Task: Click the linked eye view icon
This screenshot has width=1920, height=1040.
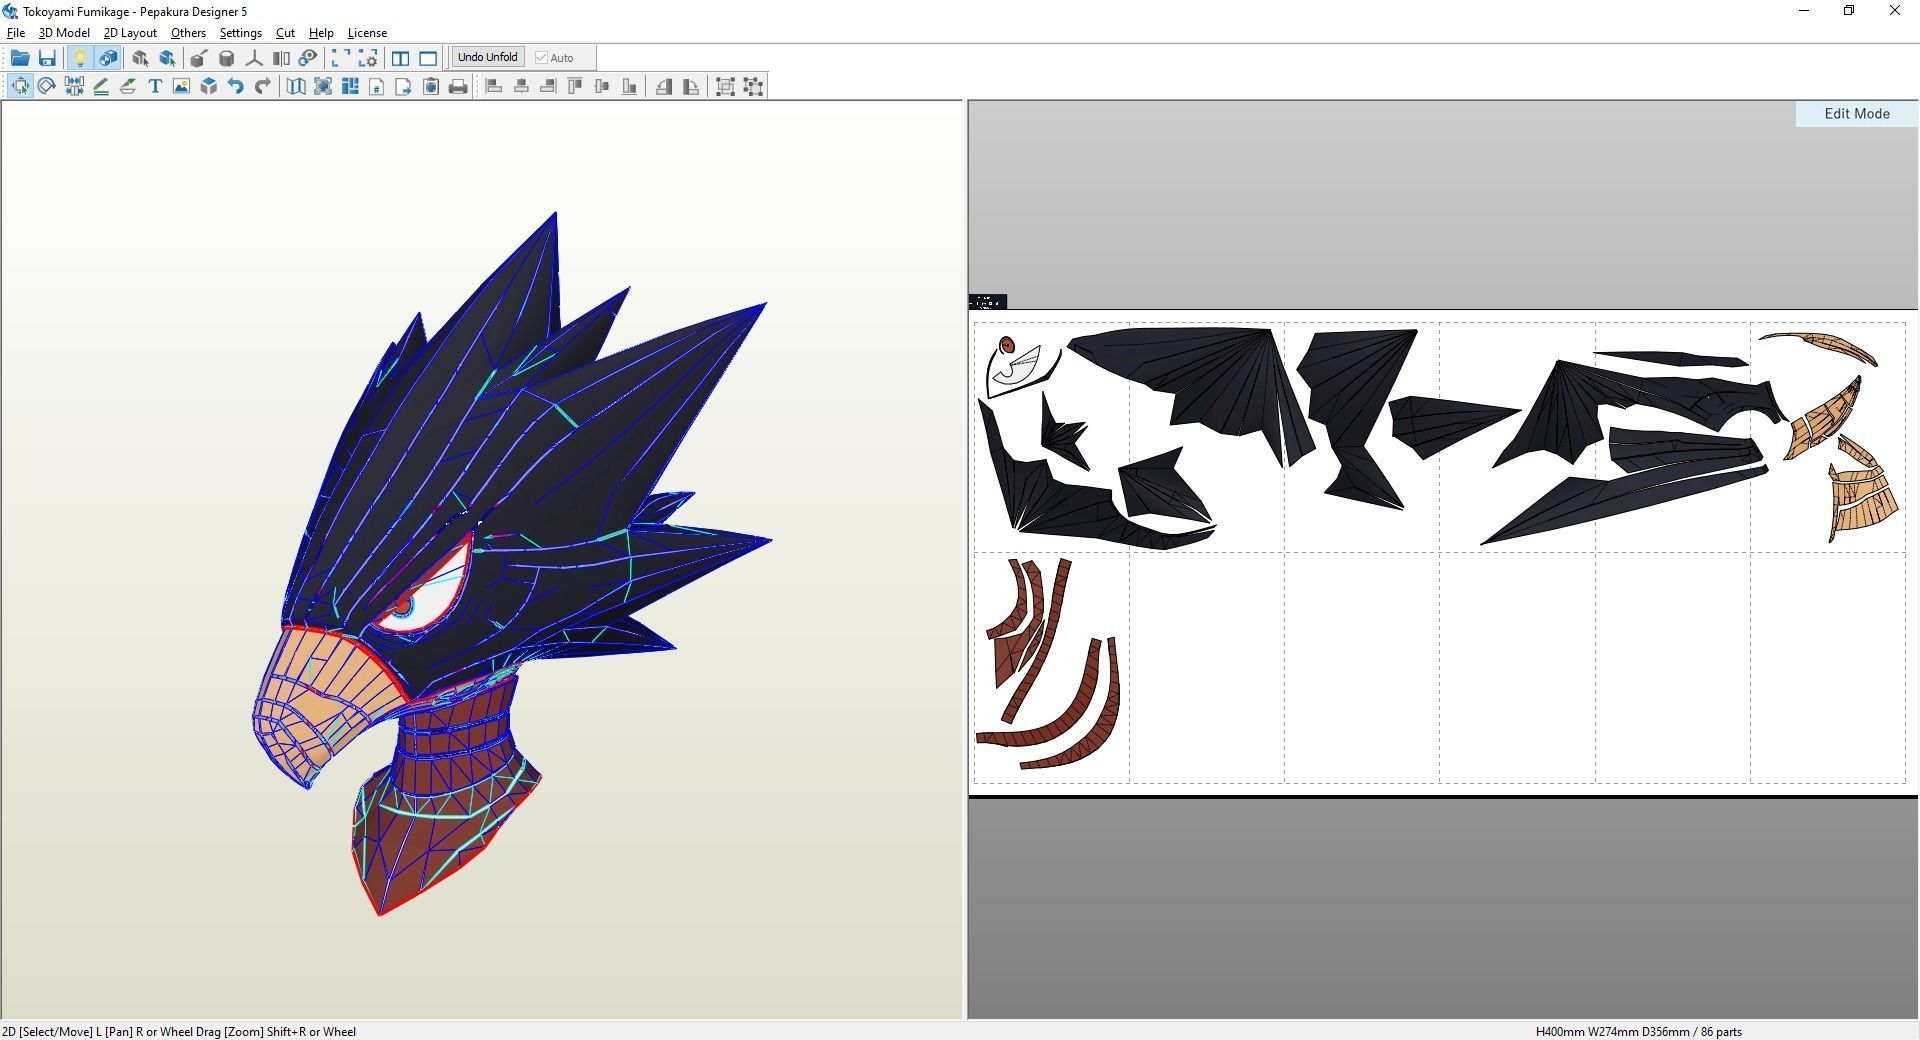Action: 308,58
